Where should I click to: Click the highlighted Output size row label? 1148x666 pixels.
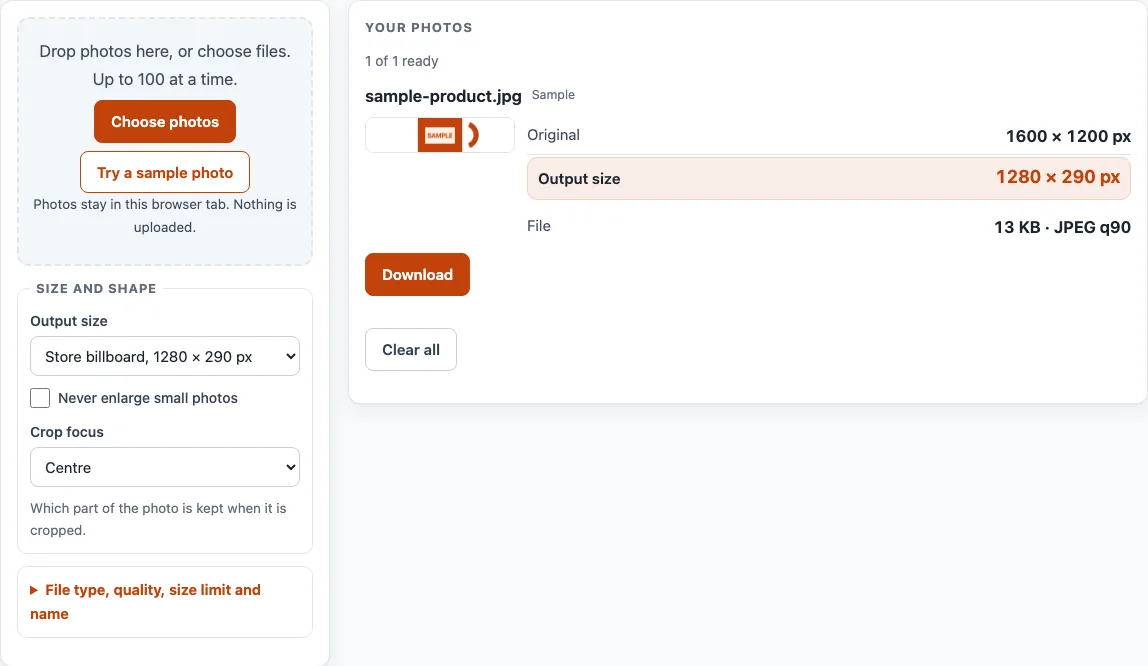[x=579, y=179]
